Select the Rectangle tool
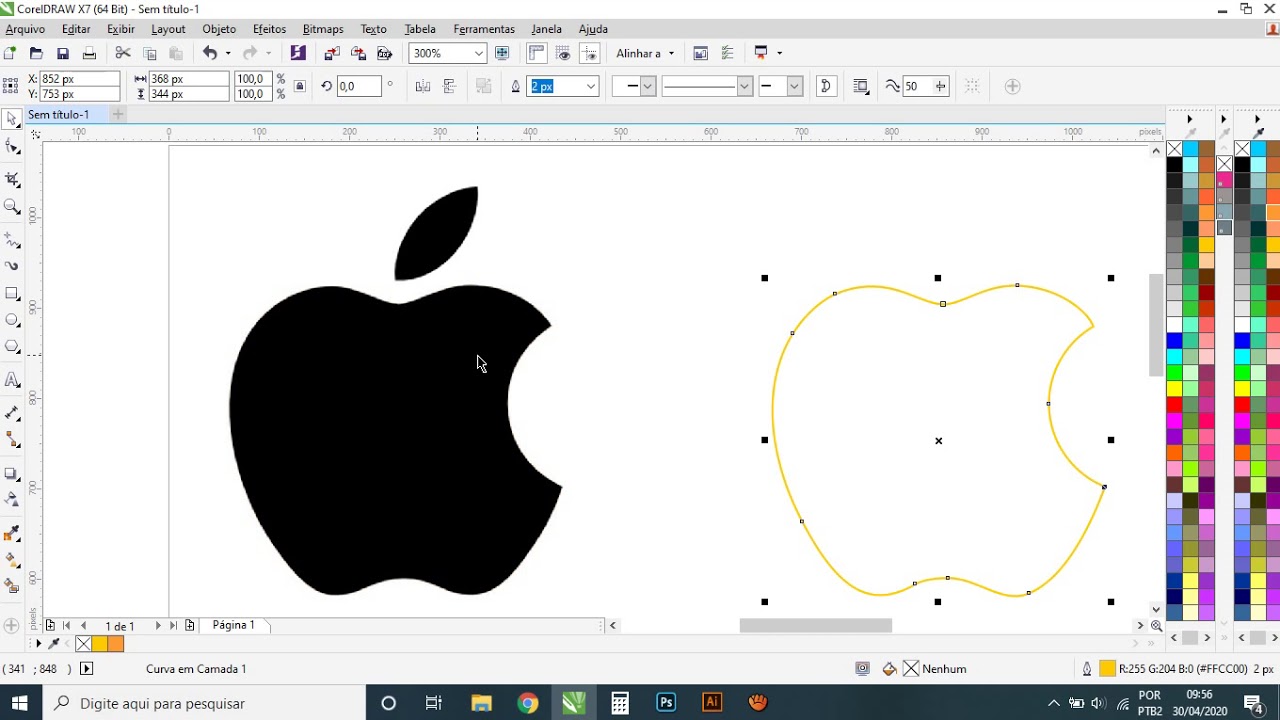The height and width of the screenshot is (720, 1280). click(12, 294)
